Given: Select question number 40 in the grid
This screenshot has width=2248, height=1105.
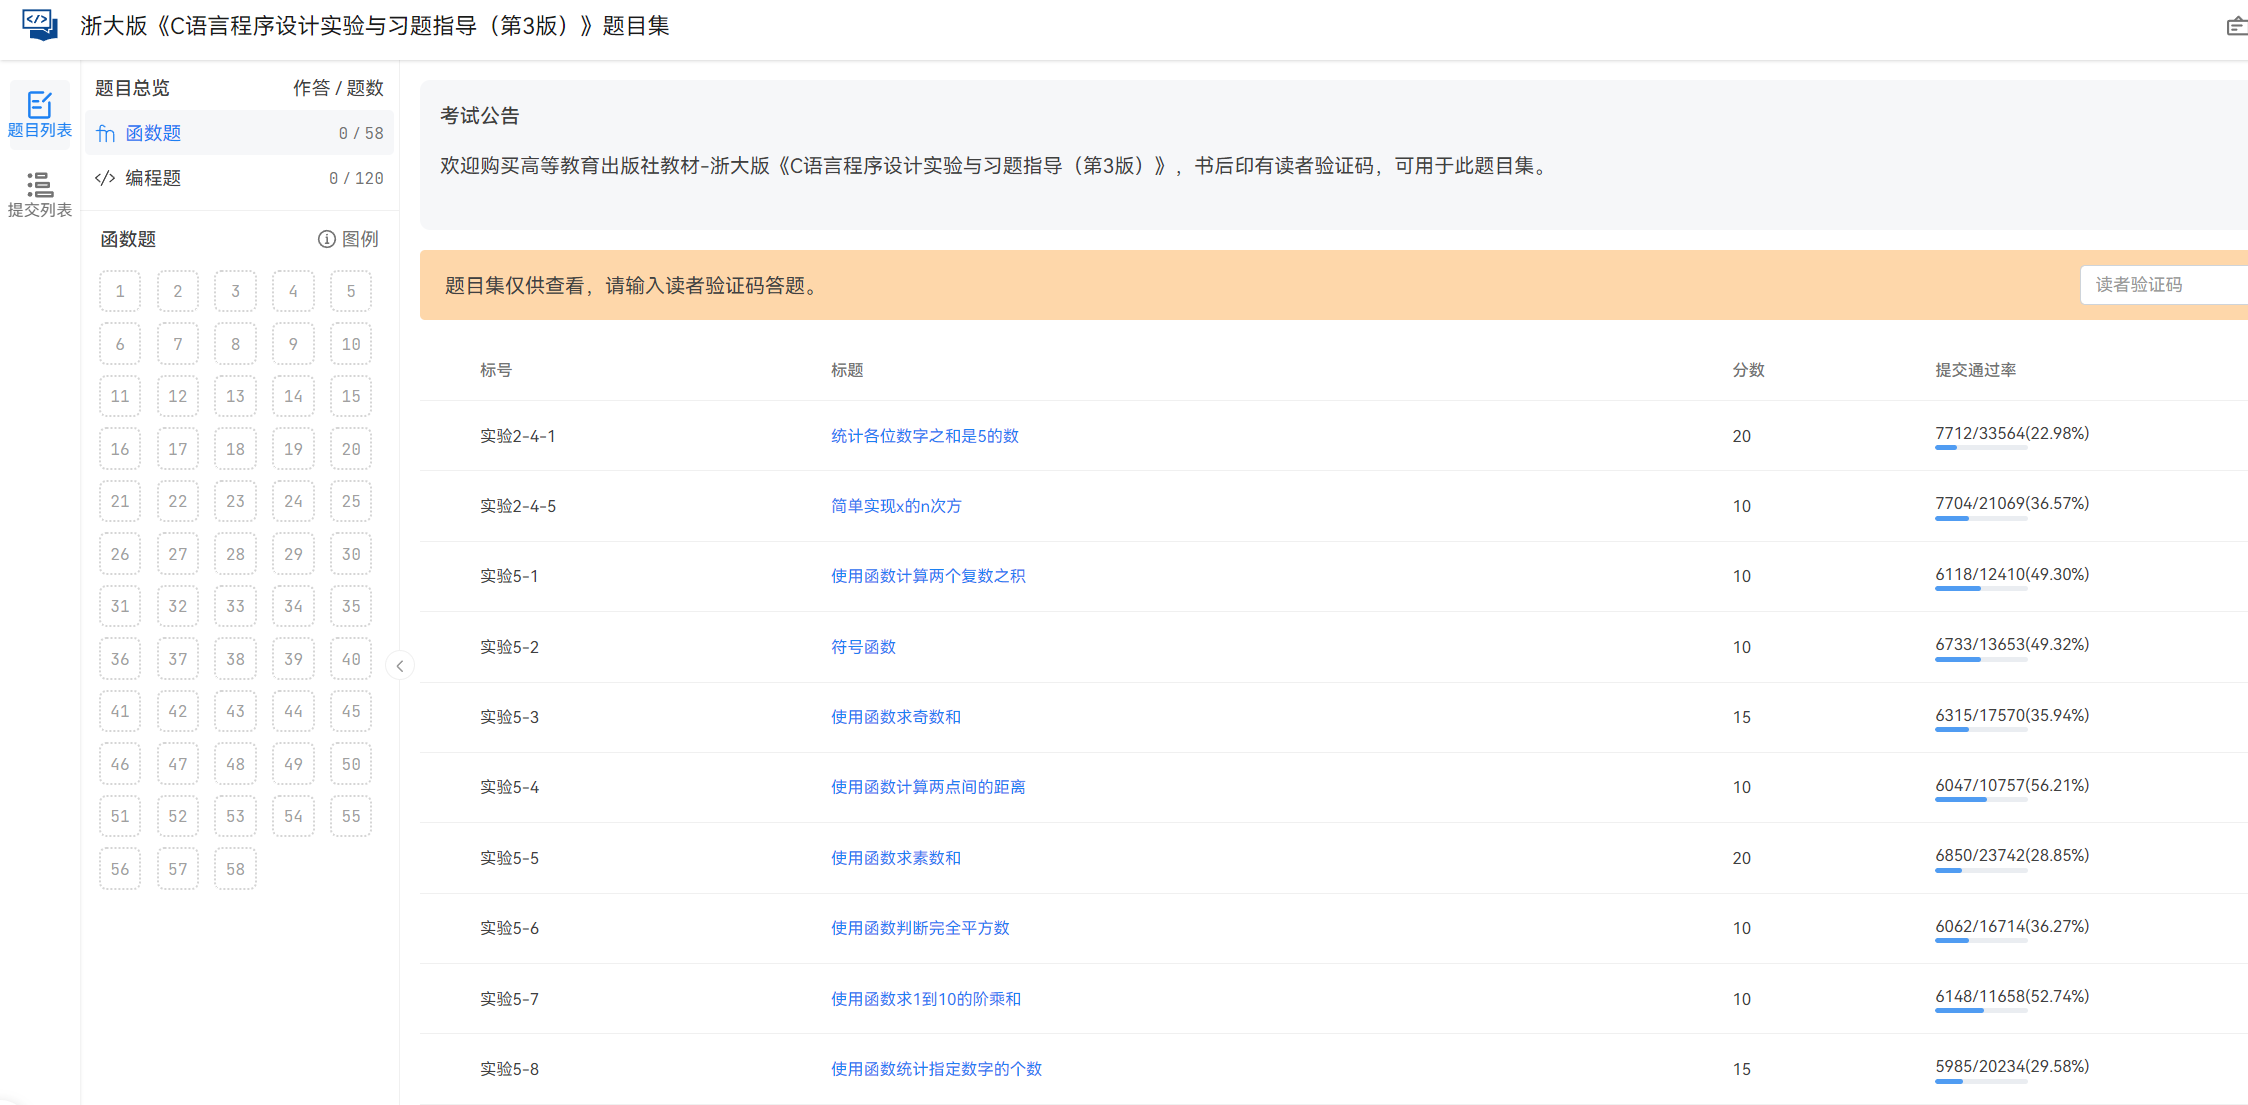Looking at the screenshot, I should pyautogui.click(x=351, y=658).
